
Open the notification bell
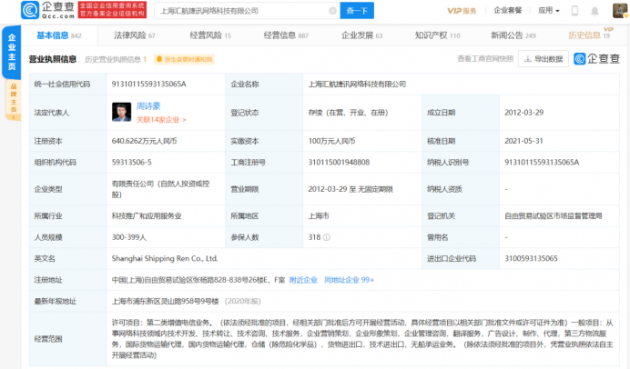[x=595, y=11]
